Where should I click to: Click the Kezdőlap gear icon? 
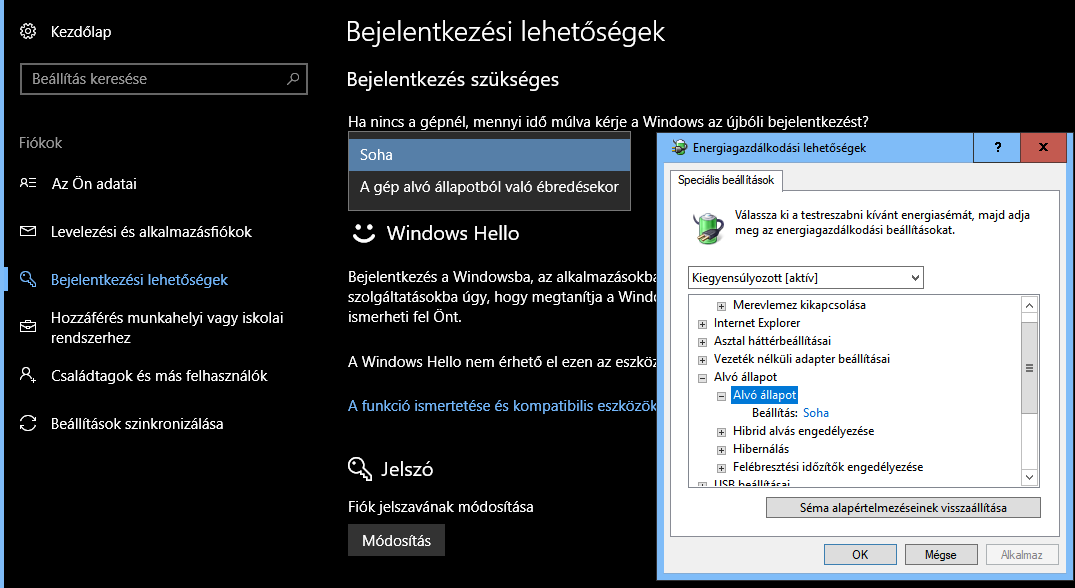[27, 31]
